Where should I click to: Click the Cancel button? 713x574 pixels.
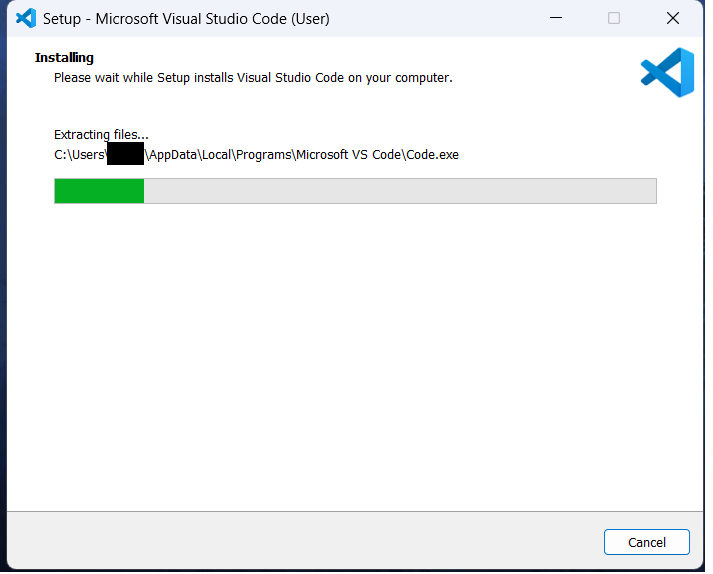coord(646,542)
